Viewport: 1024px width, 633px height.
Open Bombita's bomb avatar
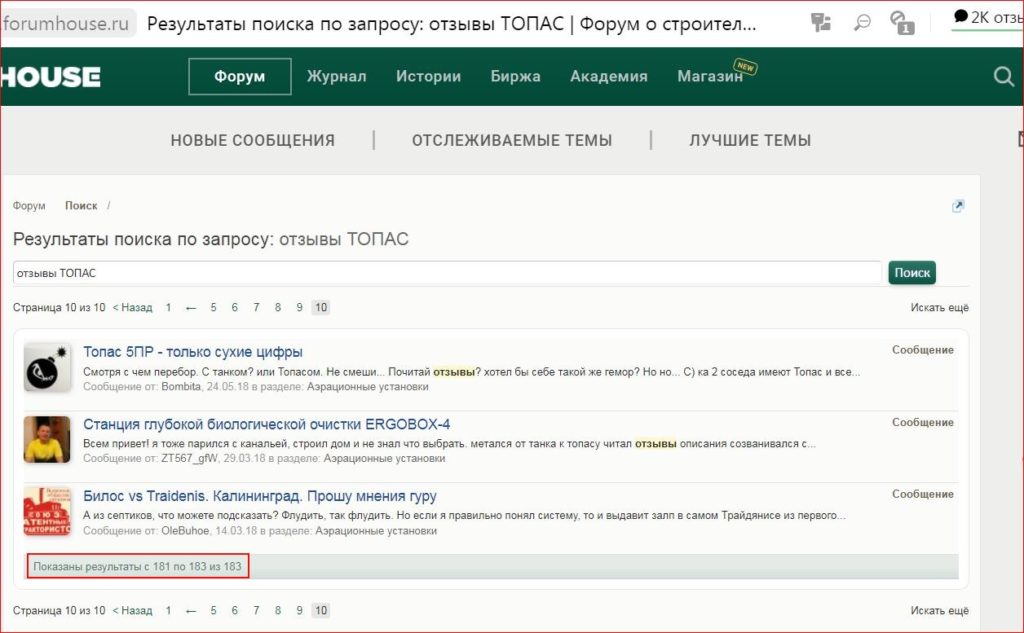tap(47, 368)
